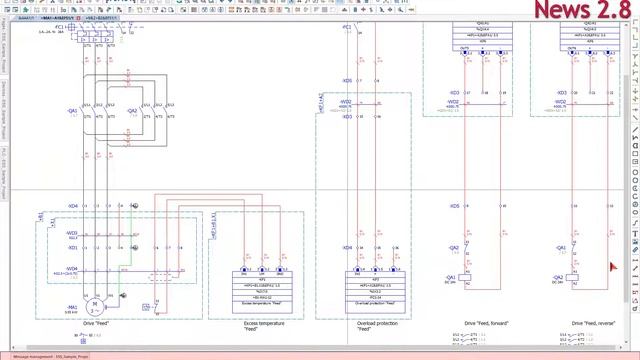Open the page tab left of =MA1+A1&EFS1
Viewport: 640px width, 360px height.
click(x=26, y=18)
